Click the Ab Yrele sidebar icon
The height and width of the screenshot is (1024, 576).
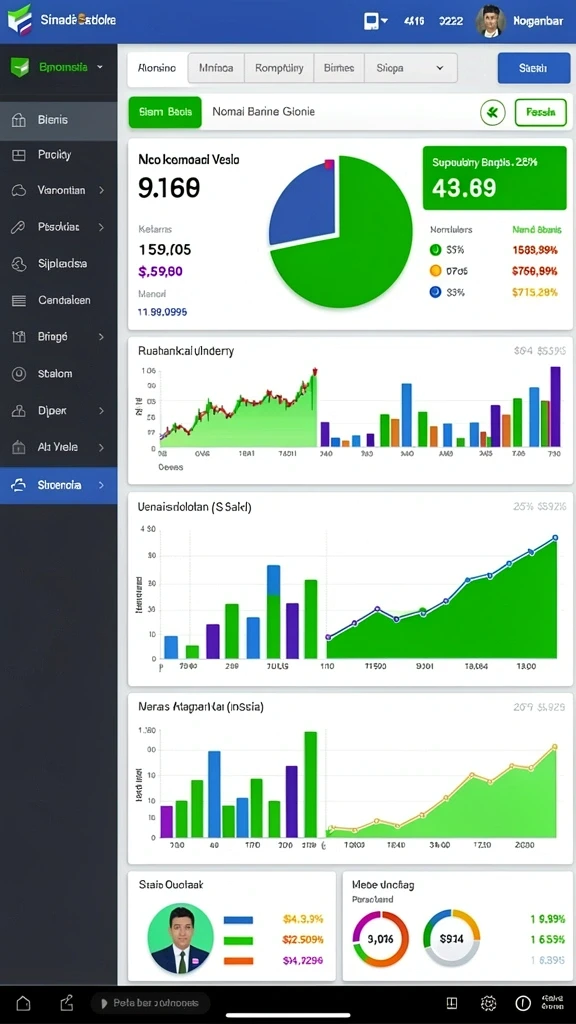coord(19,447)
